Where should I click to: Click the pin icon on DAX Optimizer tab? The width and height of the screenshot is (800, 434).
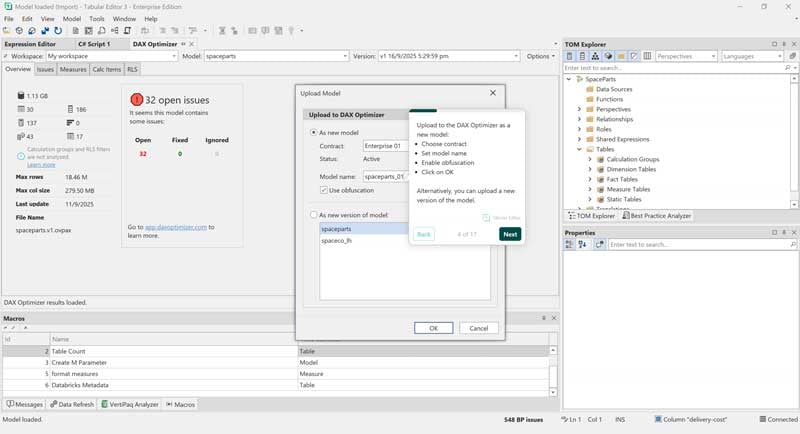tap(184, 44)
